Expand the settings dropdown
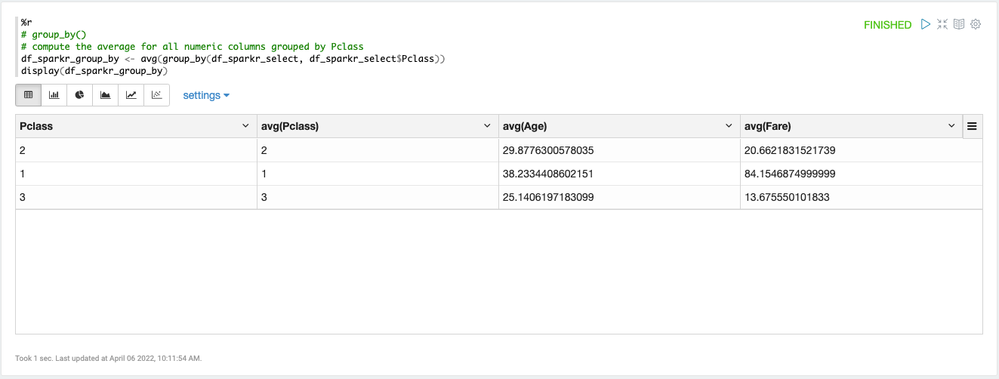The height and width of the screenshot is (379, 999). coord(206,95)
